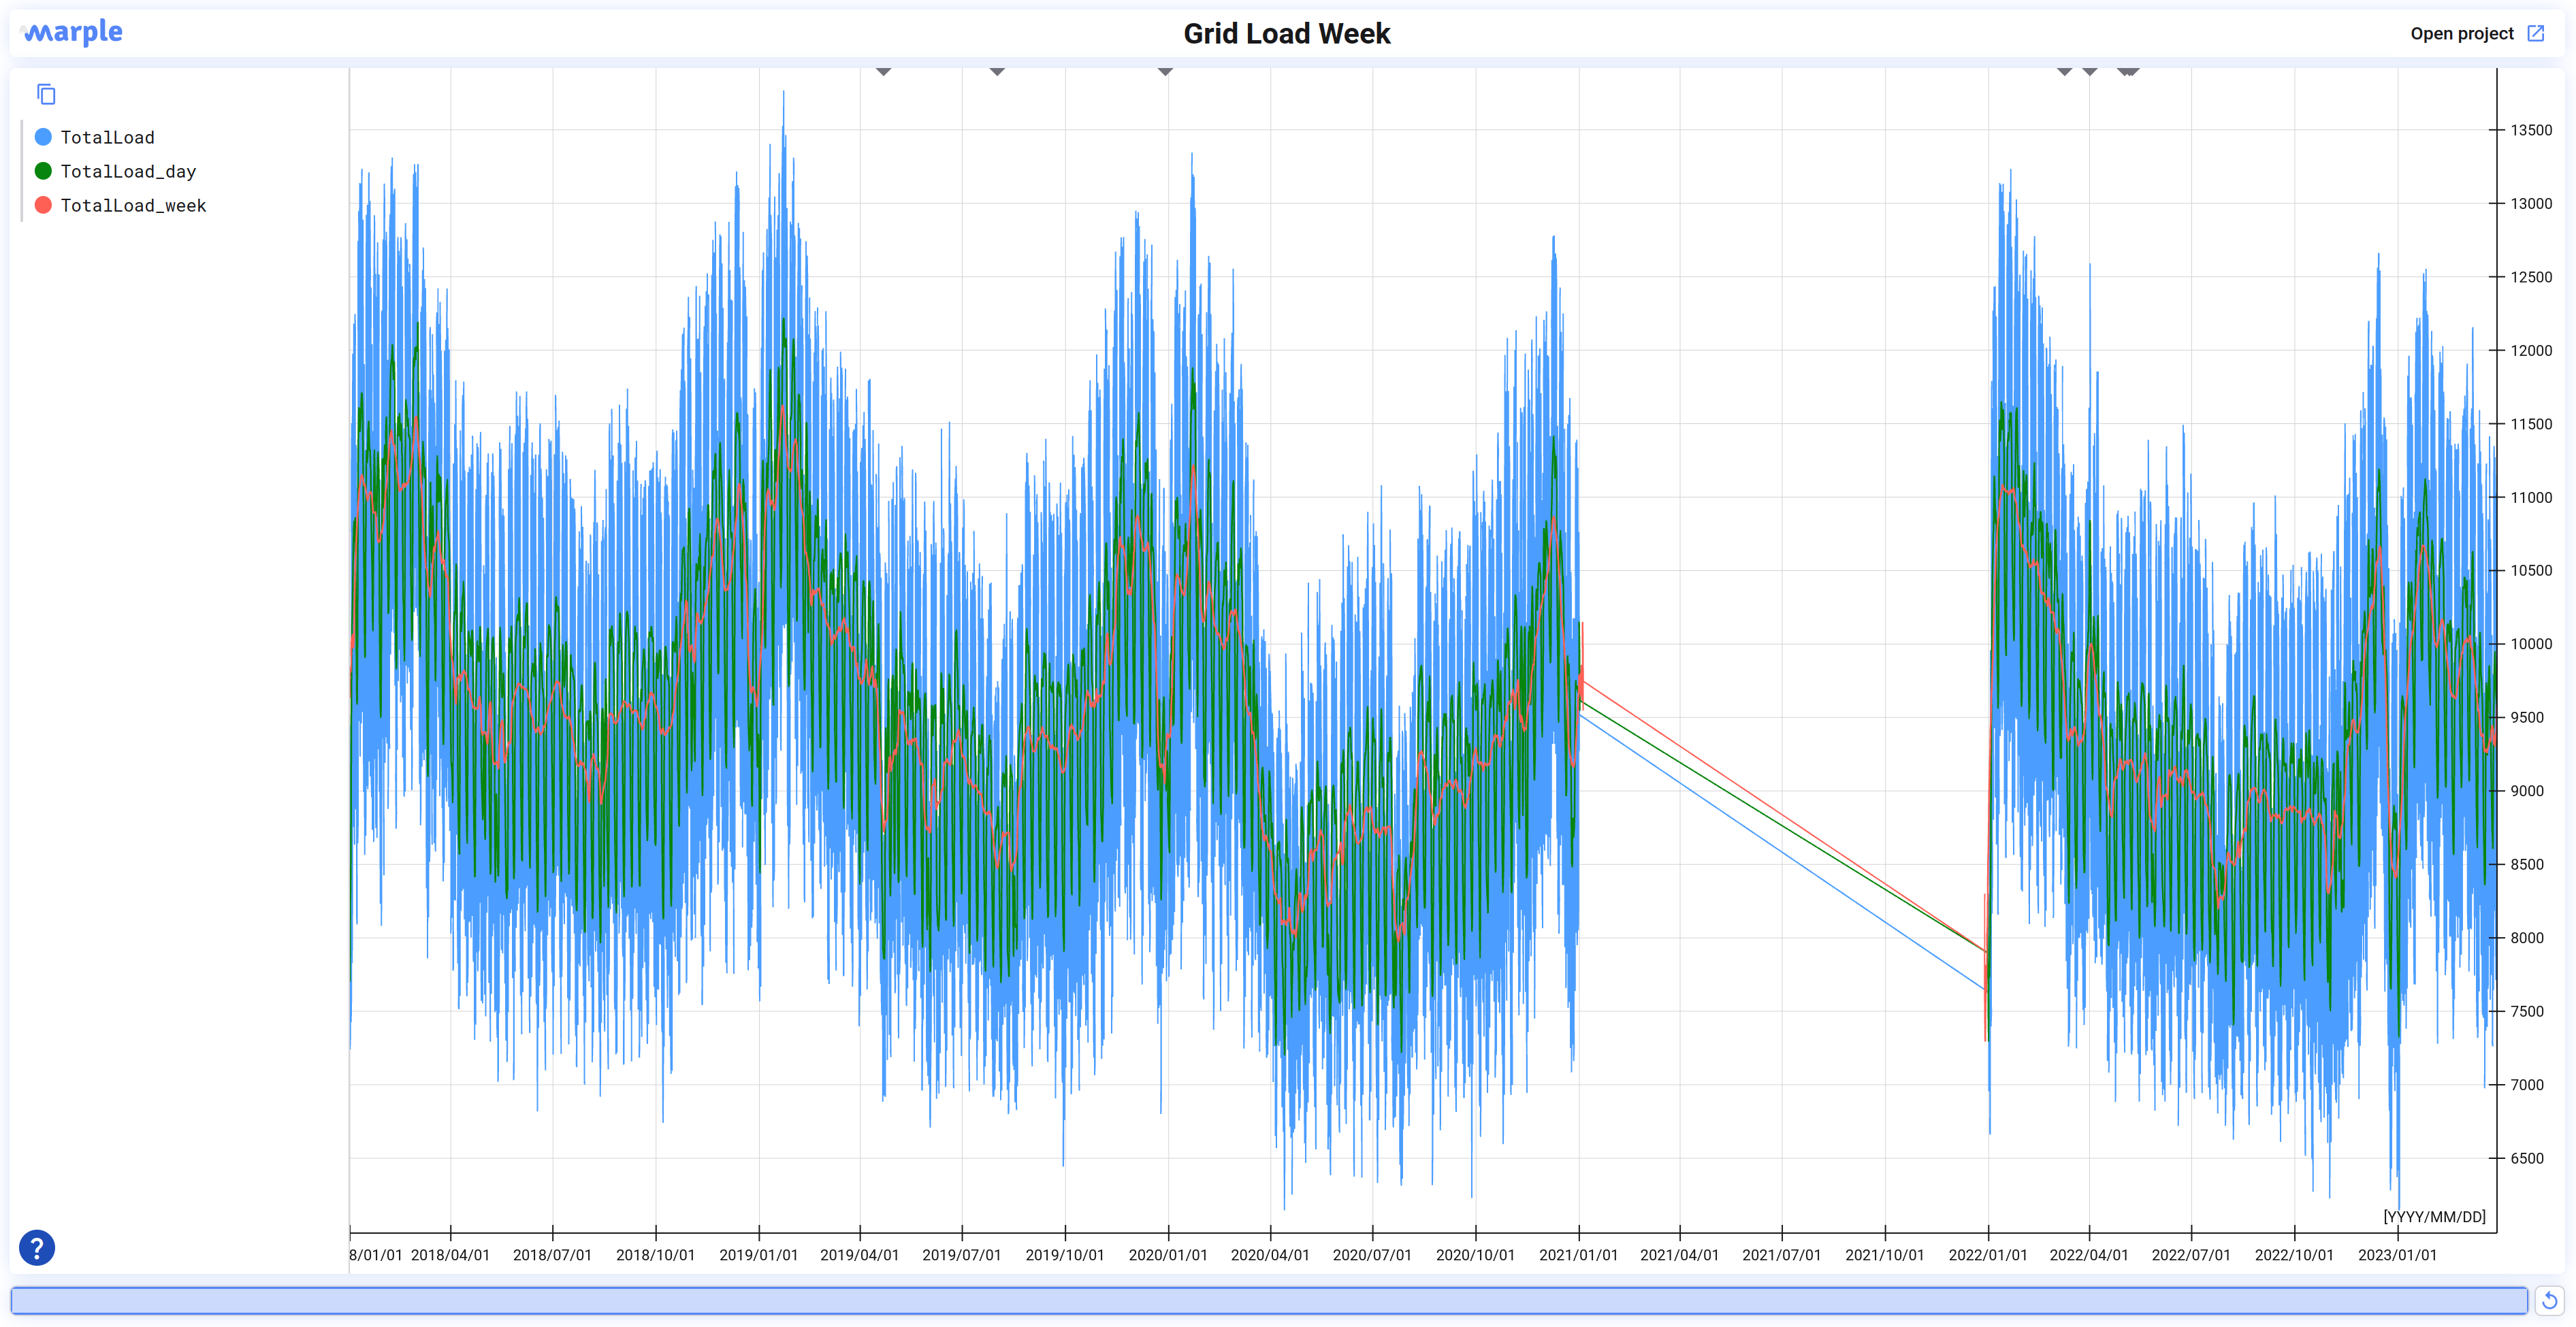This screenshot has width=2576, height=1327.
Task: Click the event marker just before 2019/07/01
Action: (x=997, y=71)
